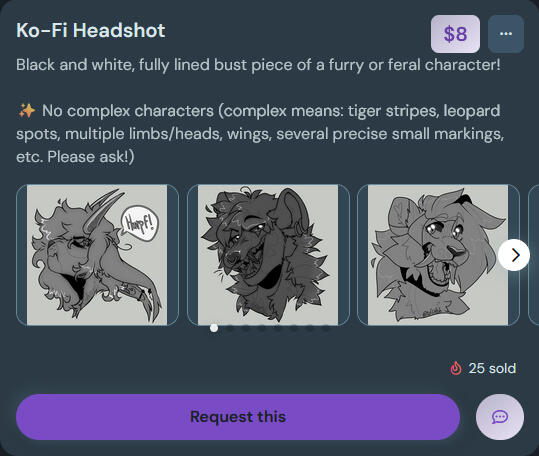Viewport: 539px width, 456px height.
Task: Open the Hmpf! horned character thumbnail
Action: (x=97, y=255)
